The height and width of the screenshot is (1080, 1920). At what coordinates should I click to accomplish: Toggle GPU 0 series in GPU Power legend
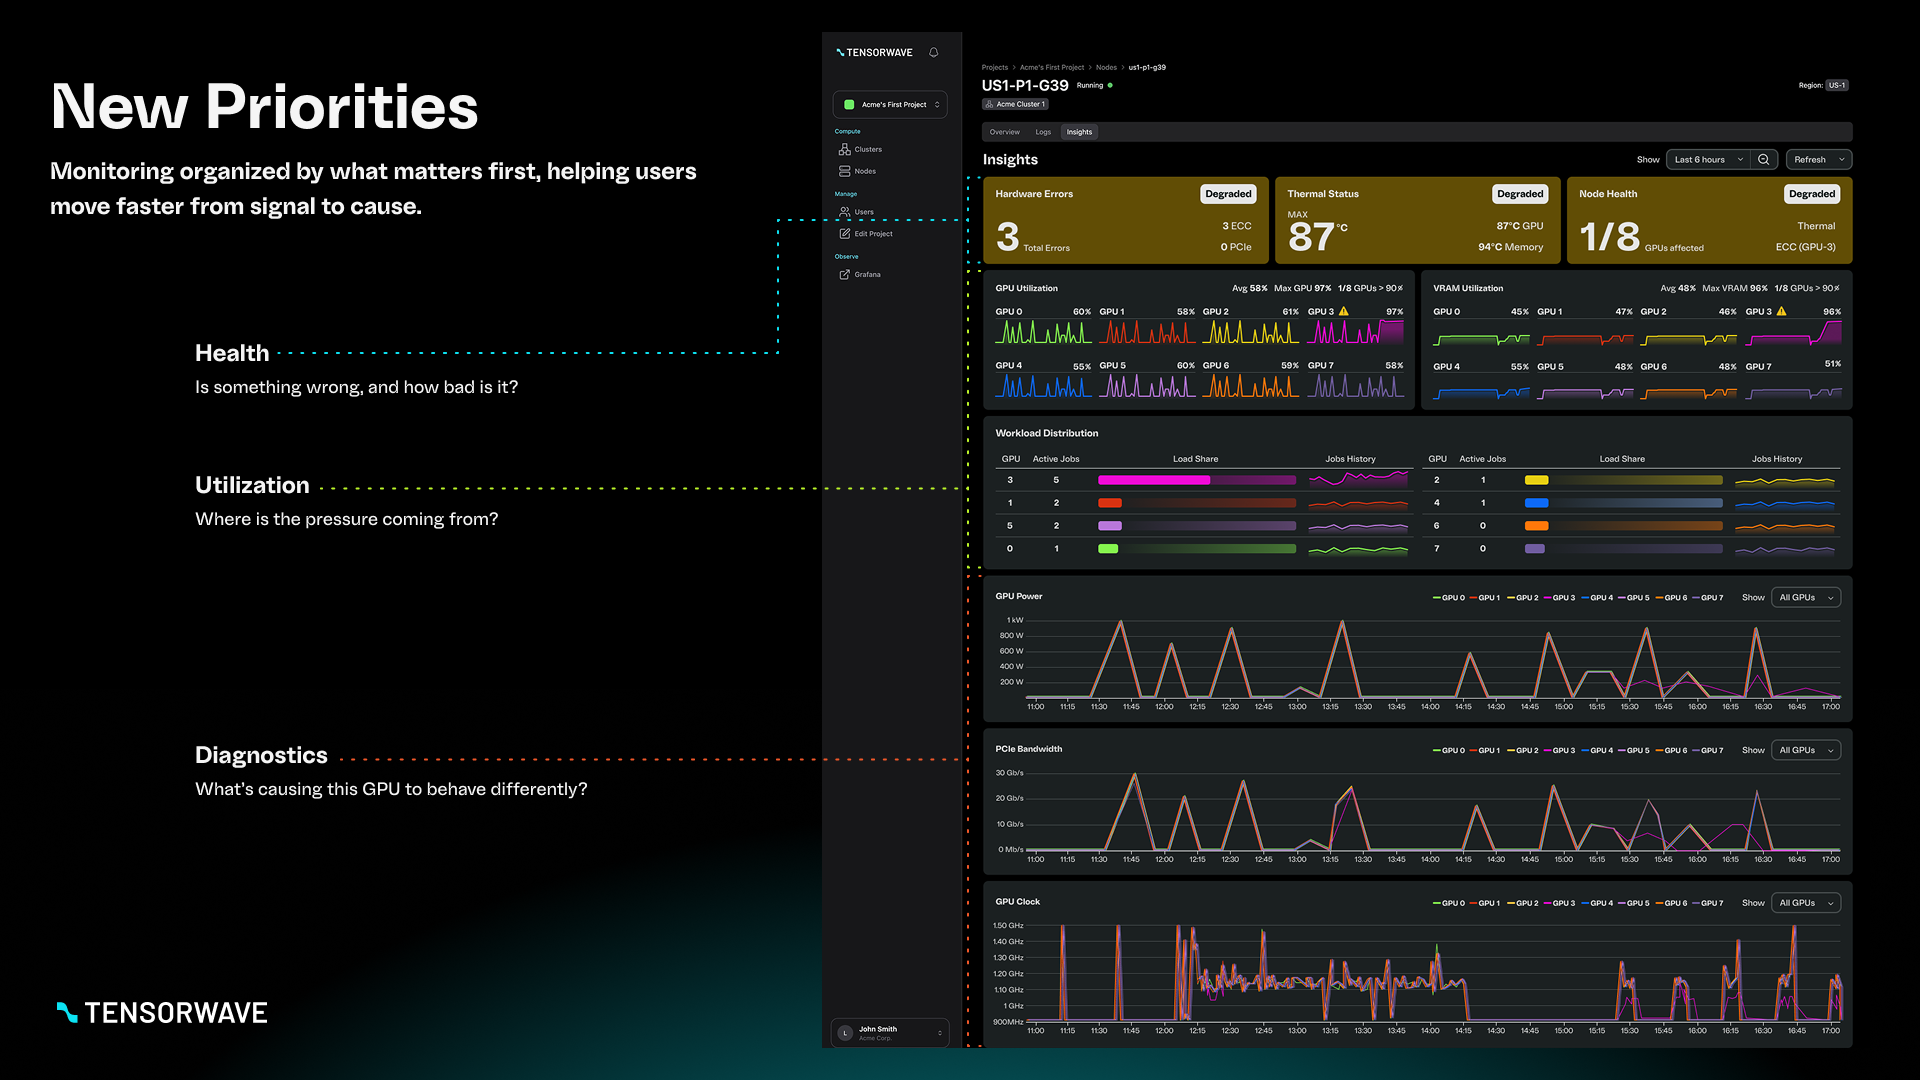click(x=1448, y=598)
